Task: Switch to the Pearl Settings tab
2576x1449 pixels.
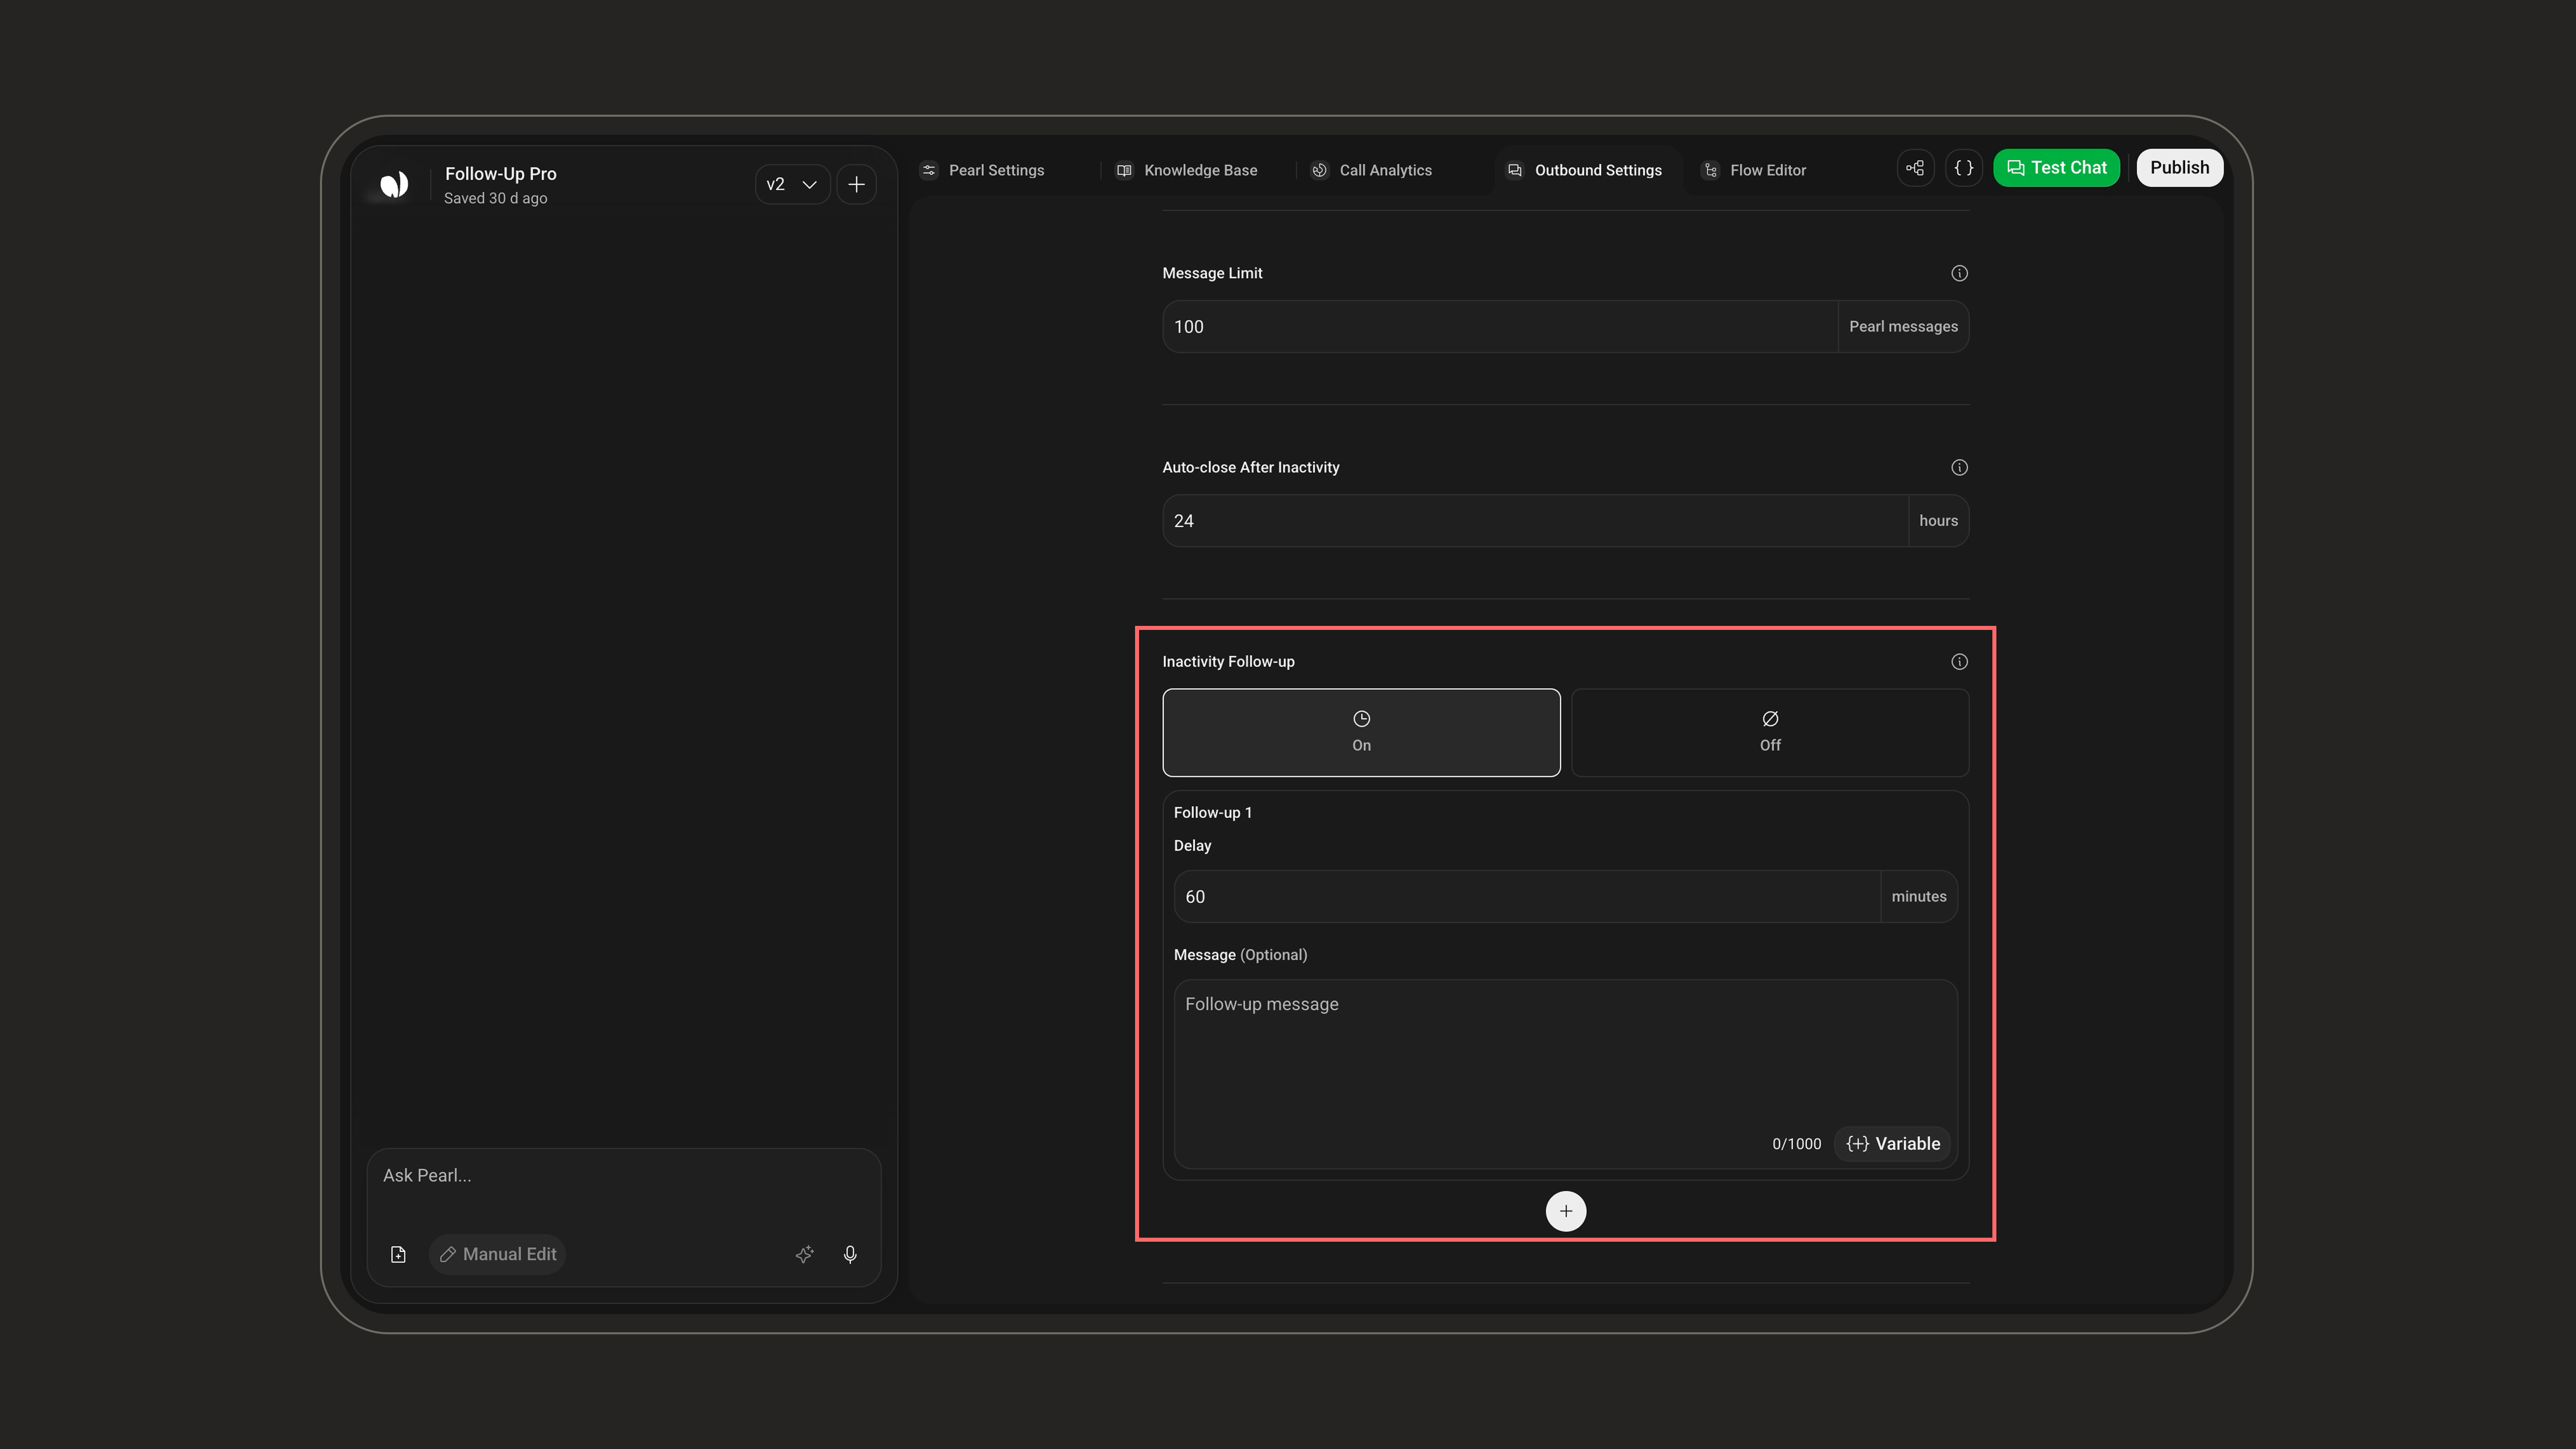Action: [982, 170]
